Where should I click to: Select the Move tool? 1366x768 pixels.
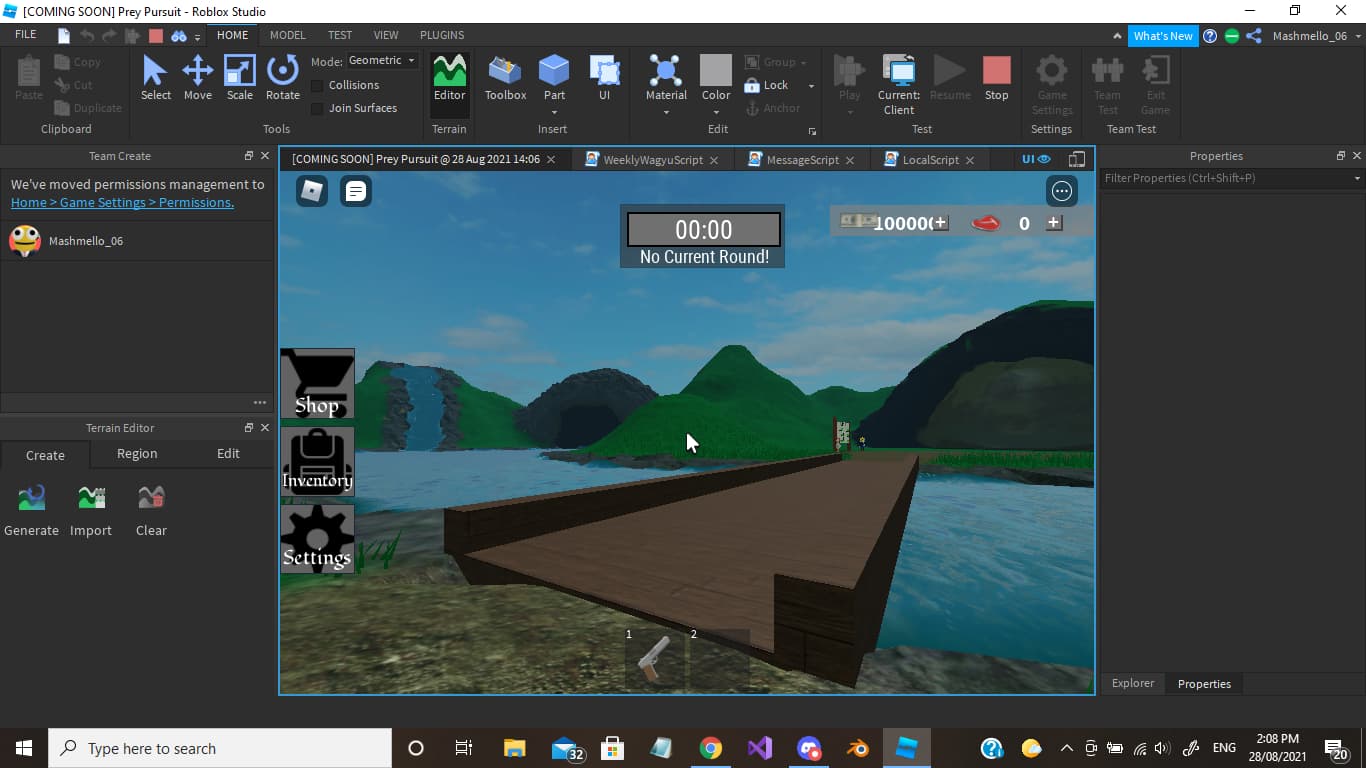tap(197, 75)
